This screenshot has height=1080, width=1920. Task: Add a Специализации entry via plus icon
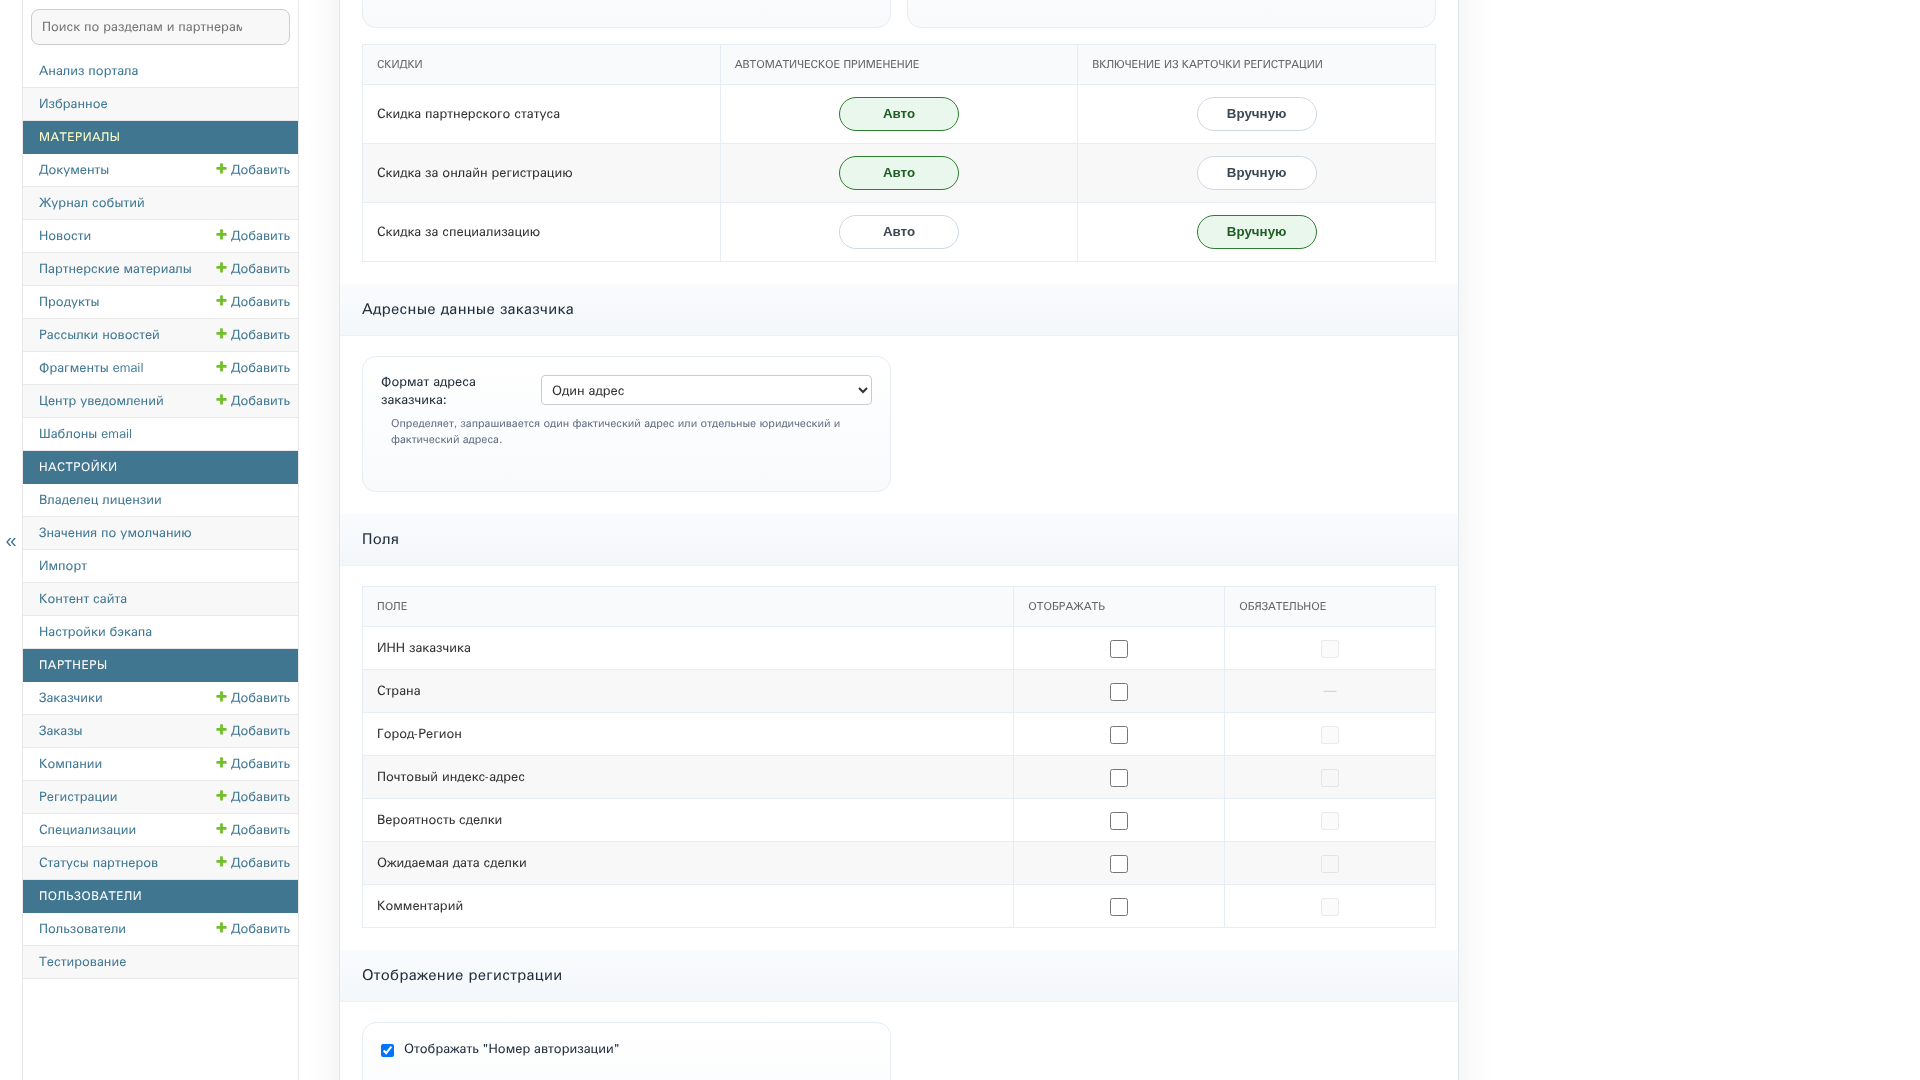click(x=253, y=830)
